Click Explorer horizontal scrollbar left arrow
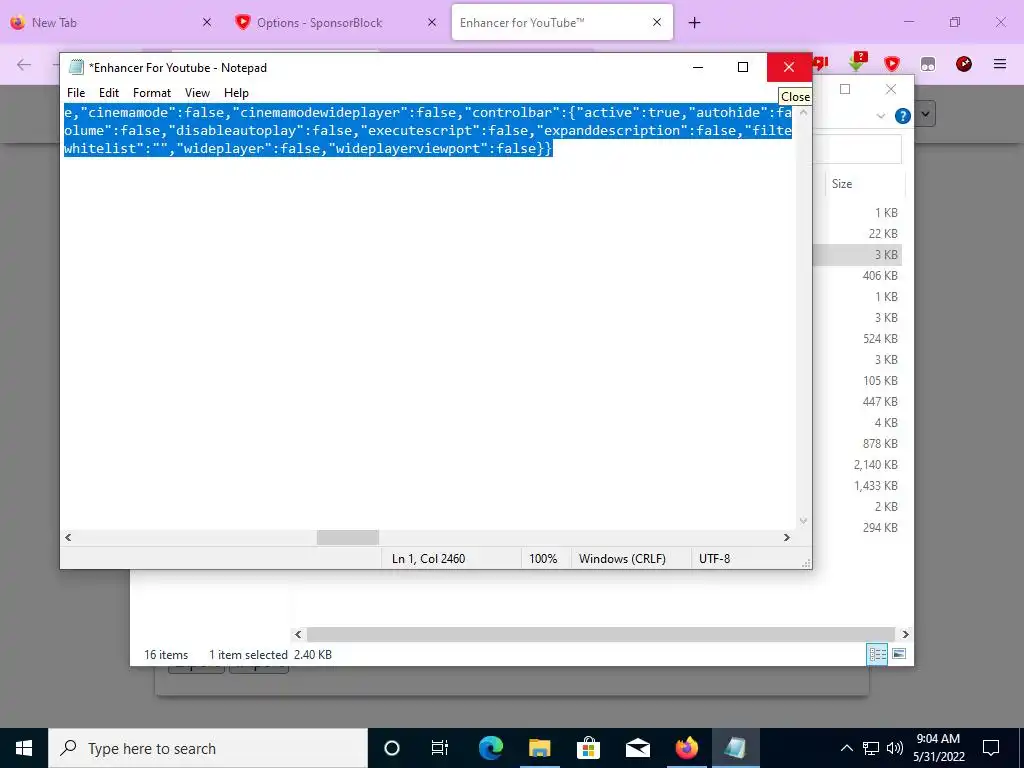1024x768 pixels. click(298, 634)
